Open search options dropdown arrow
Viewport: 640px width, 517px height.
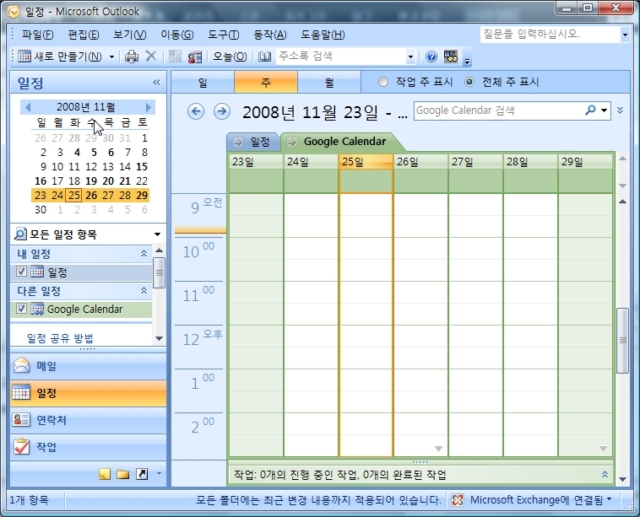tap(604, 111)
